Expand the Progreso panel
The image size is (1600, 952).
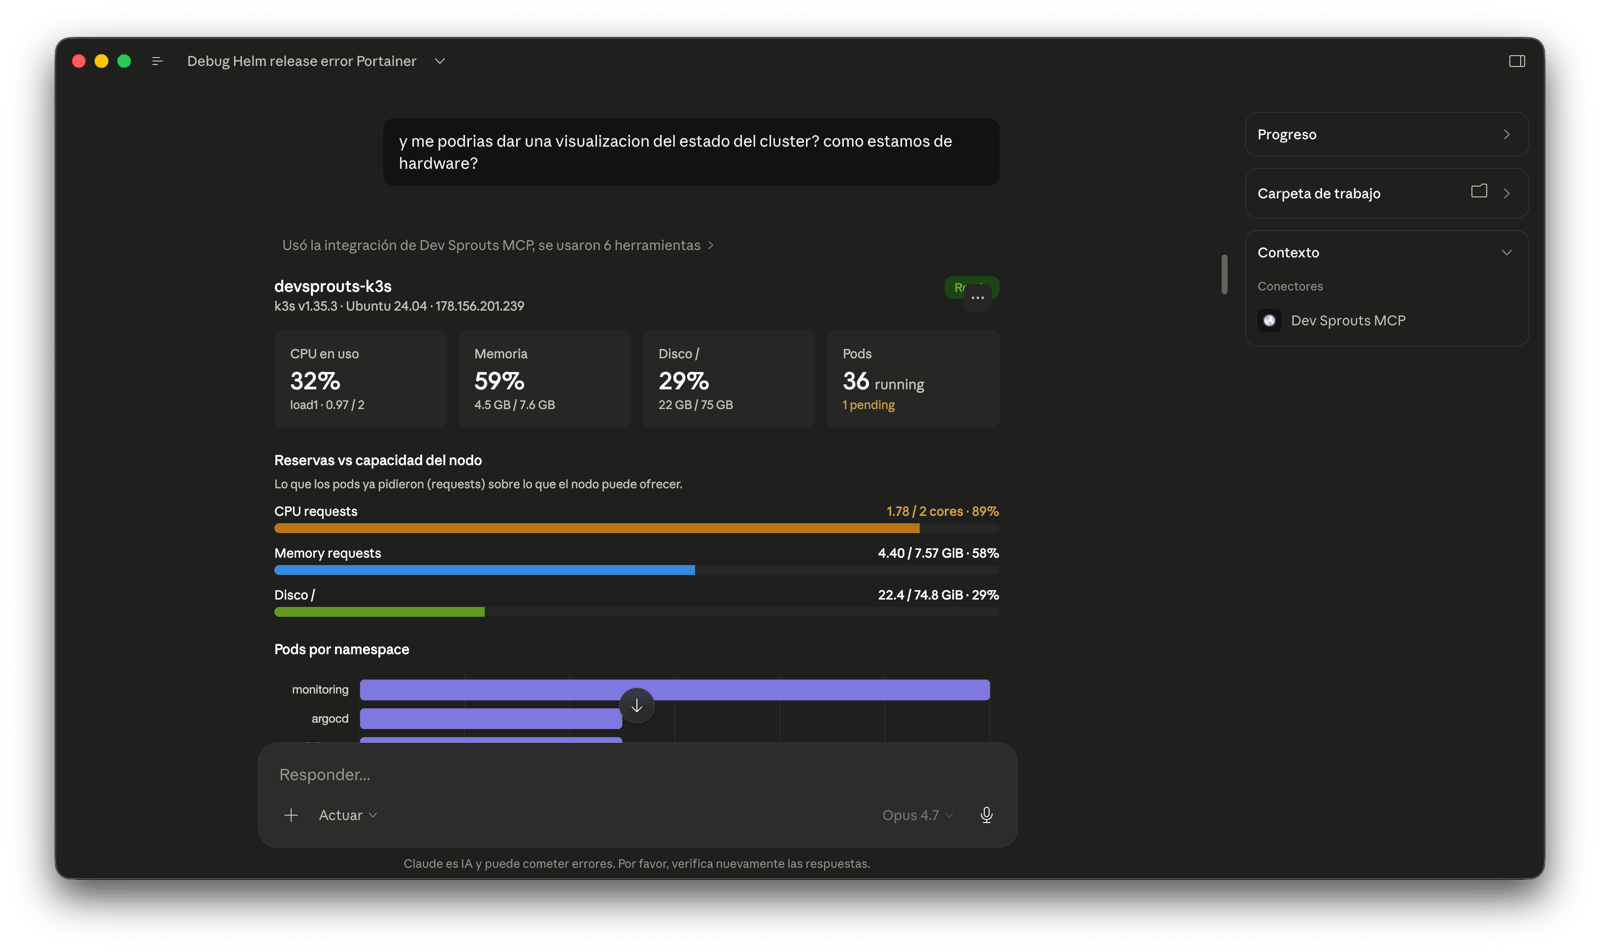coord(1386,134)
